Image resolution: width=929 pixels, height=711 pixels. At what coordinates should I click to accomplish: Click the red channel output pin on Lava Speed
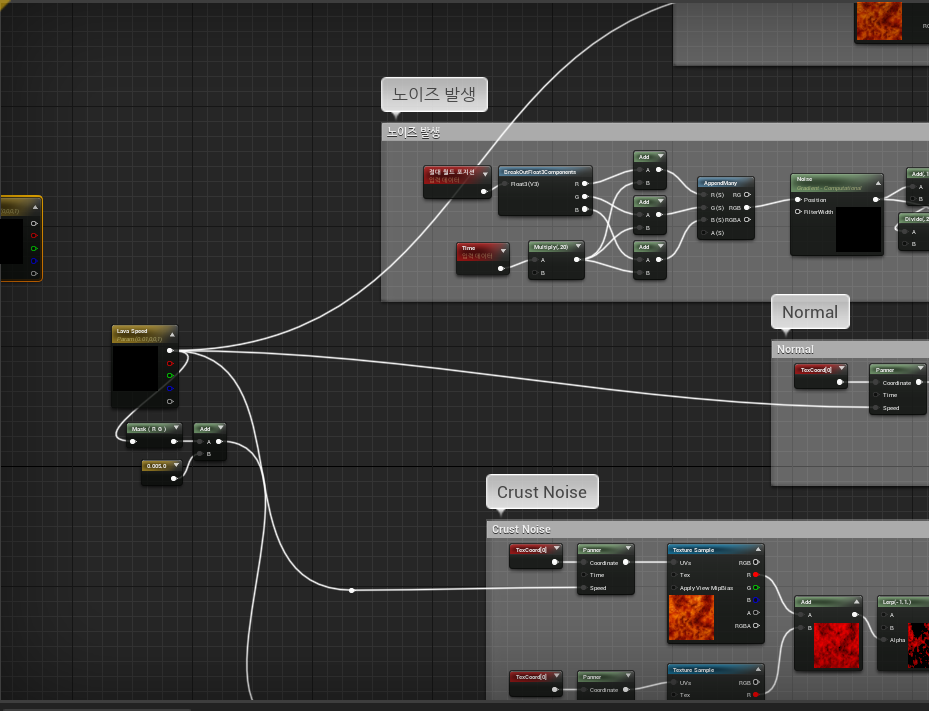pyautogui.click(x=170, y=363)
